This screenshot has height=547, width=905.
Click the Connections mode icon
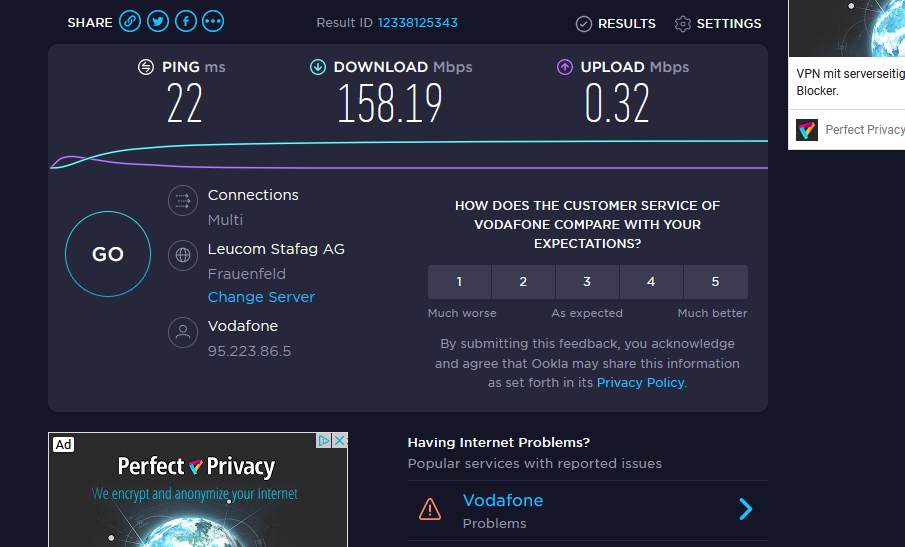(x=183, y=200)
